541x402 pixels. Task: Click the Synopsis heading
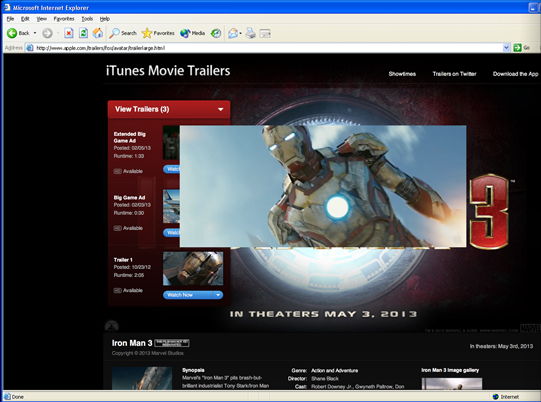point(193,370)
